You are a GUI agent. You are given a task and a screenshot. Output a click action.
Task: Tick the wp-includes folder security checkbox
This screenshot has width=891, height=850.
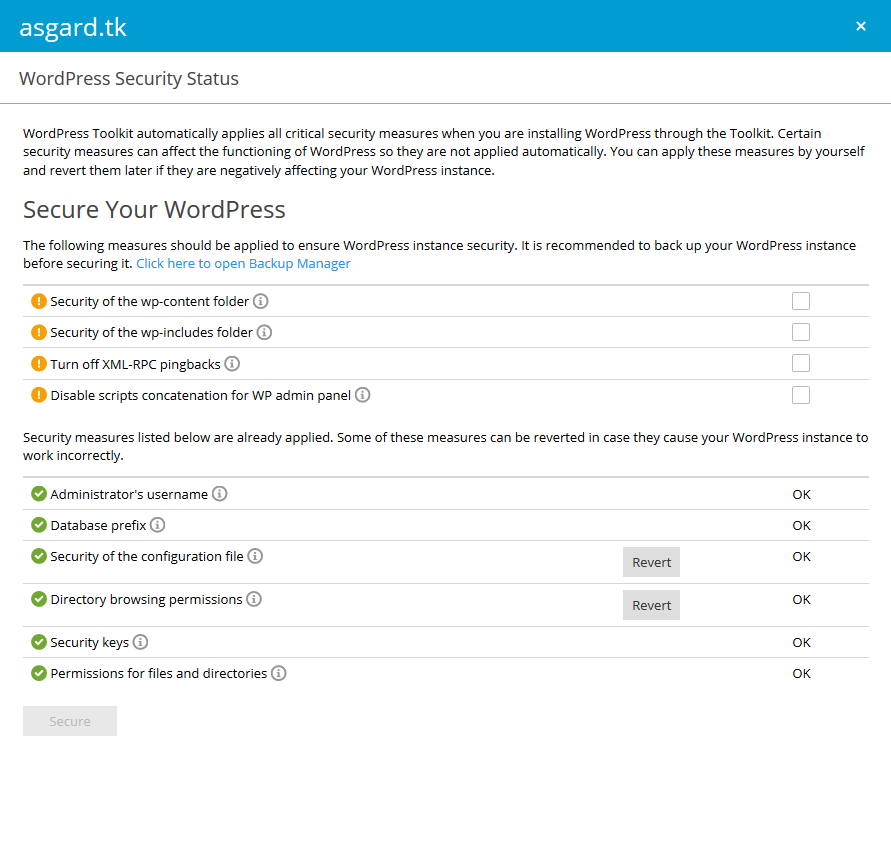pyautogui.click(x=801, y=332)
